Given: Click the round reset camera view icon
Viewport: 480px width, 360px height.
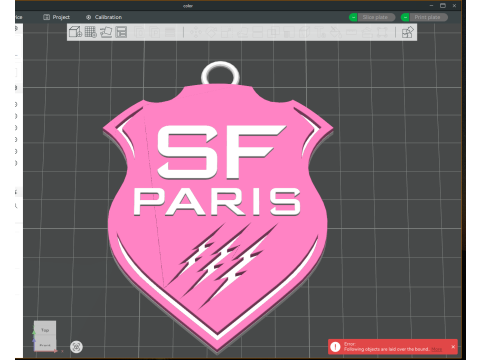Looking at the screenshot, I should pos(76,347).
